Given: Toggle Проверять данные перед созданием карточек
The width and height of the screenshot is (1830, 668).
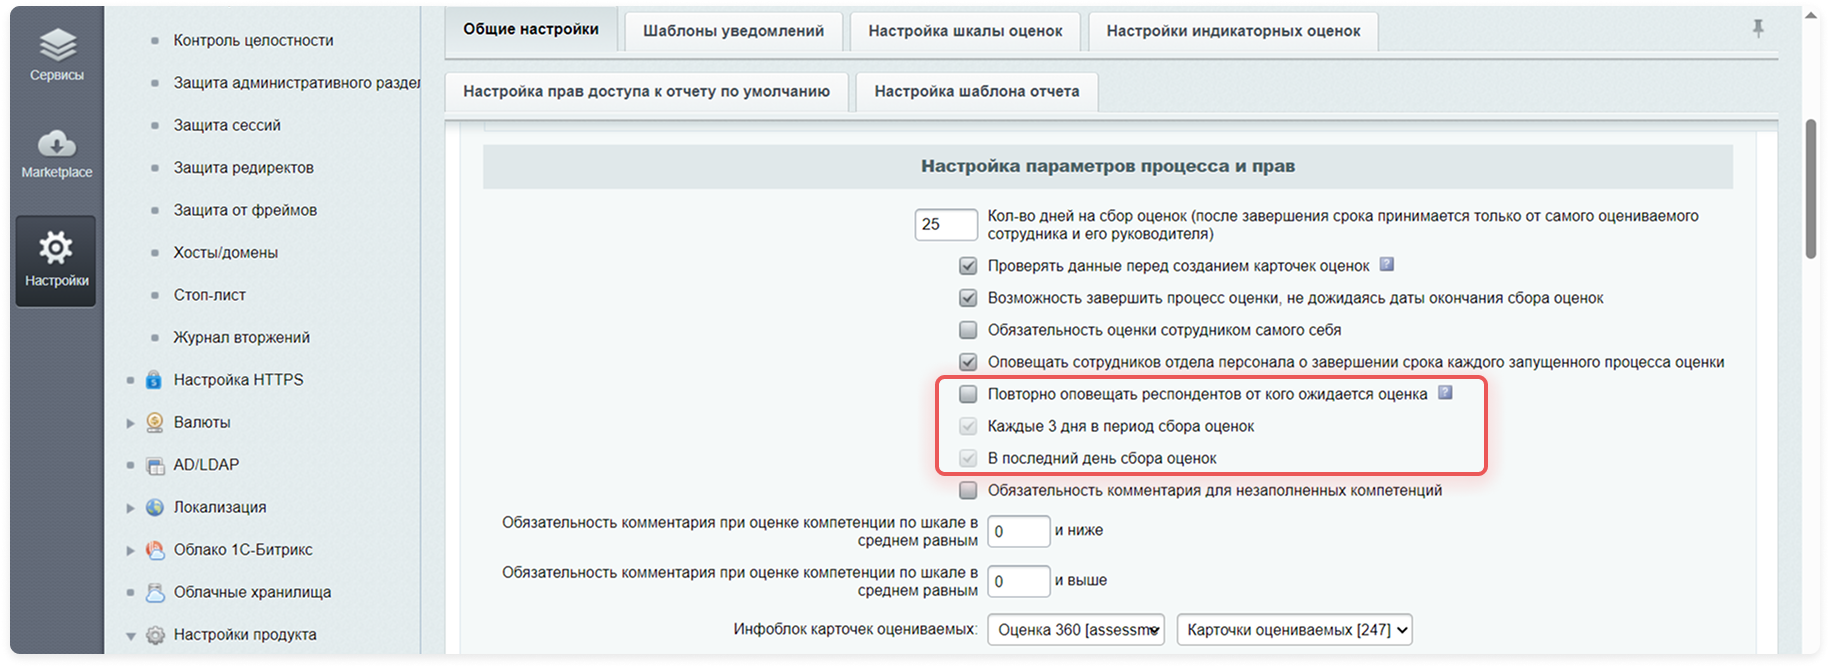Looking at the screenshot, I should (968, 266).
